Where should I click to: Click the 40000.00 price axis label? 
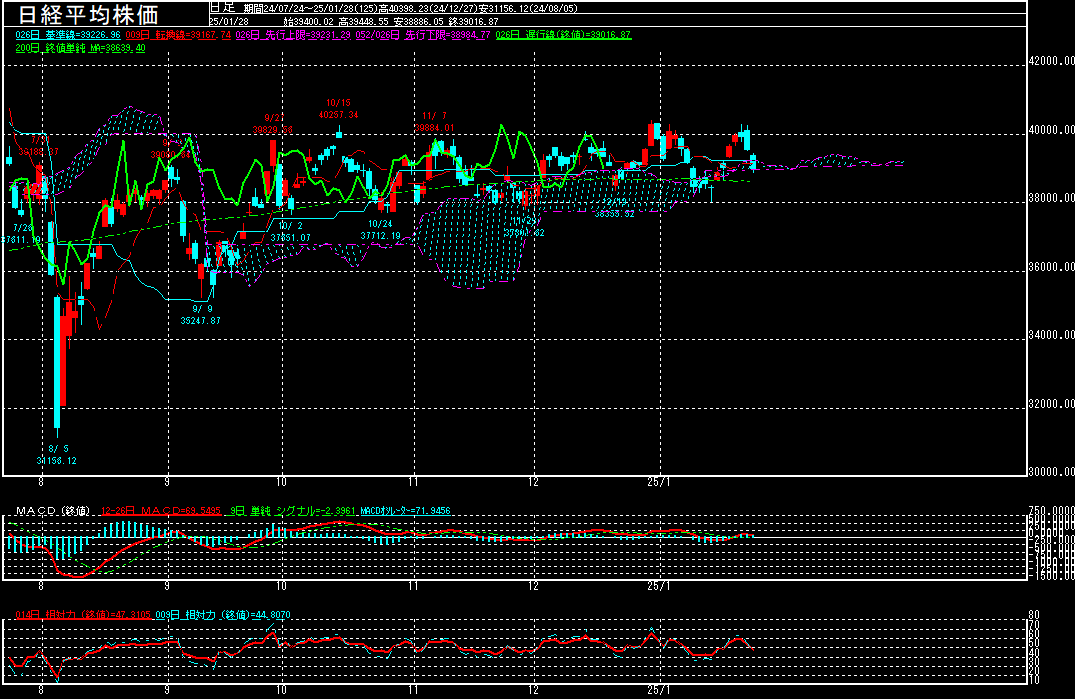[1052, 130]
